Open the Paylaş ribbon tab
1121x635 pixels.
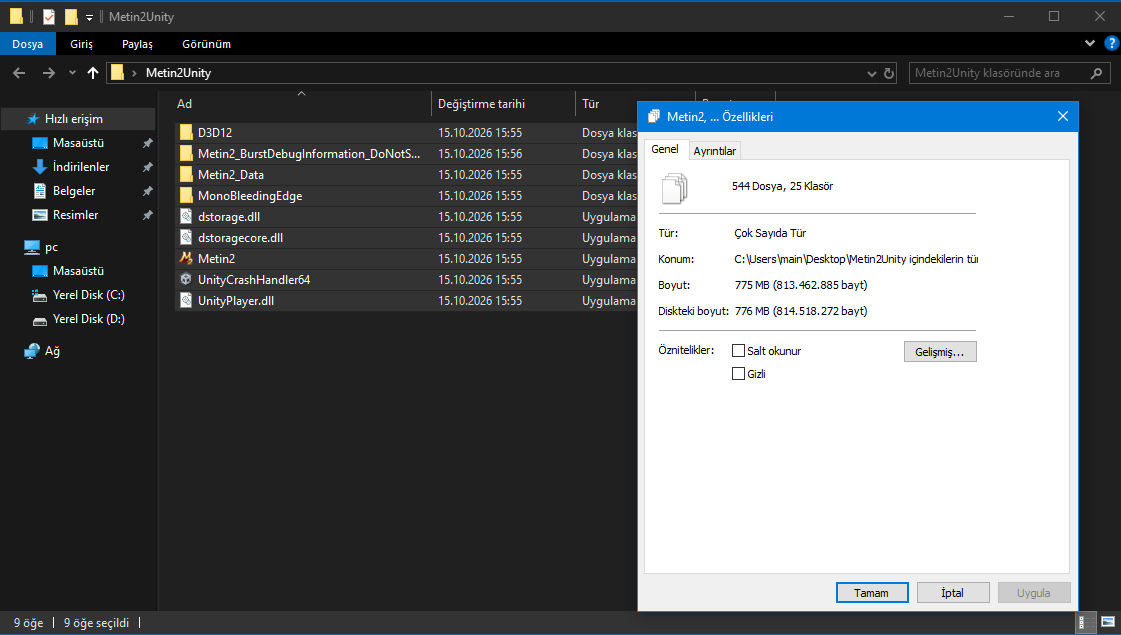(137, 44)
